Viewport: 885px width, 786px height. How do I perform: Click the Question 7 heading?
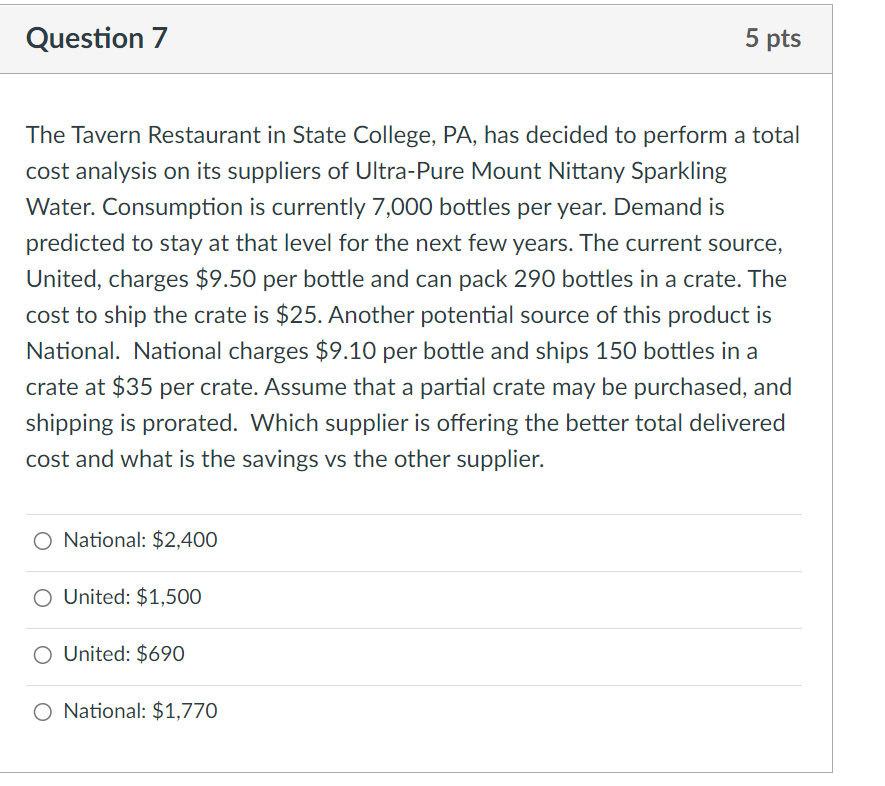[x=96, y=38]
